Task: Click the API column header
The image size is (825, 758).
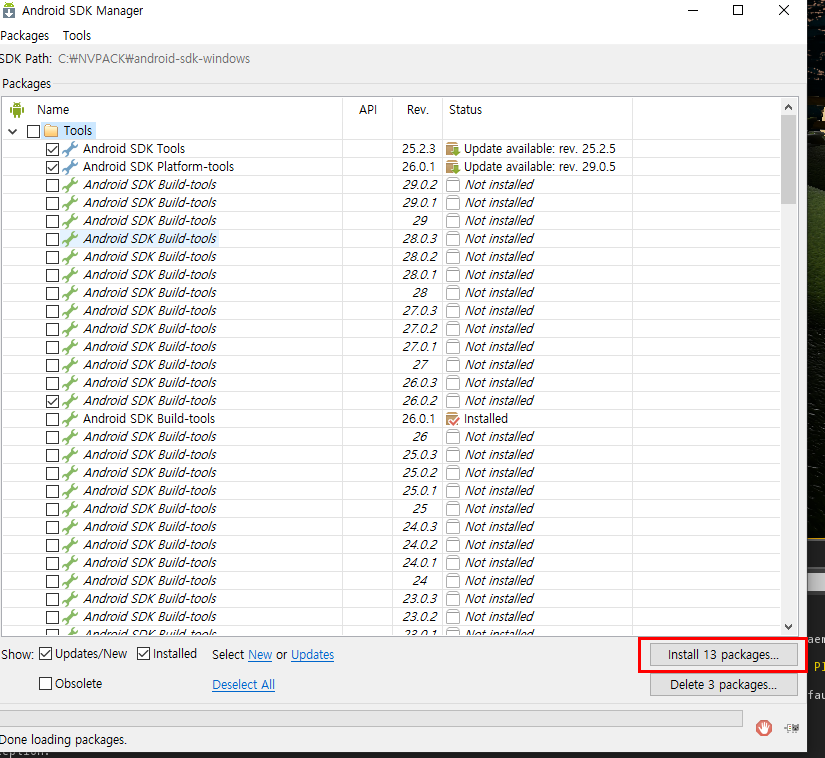Action: point(368,110)
